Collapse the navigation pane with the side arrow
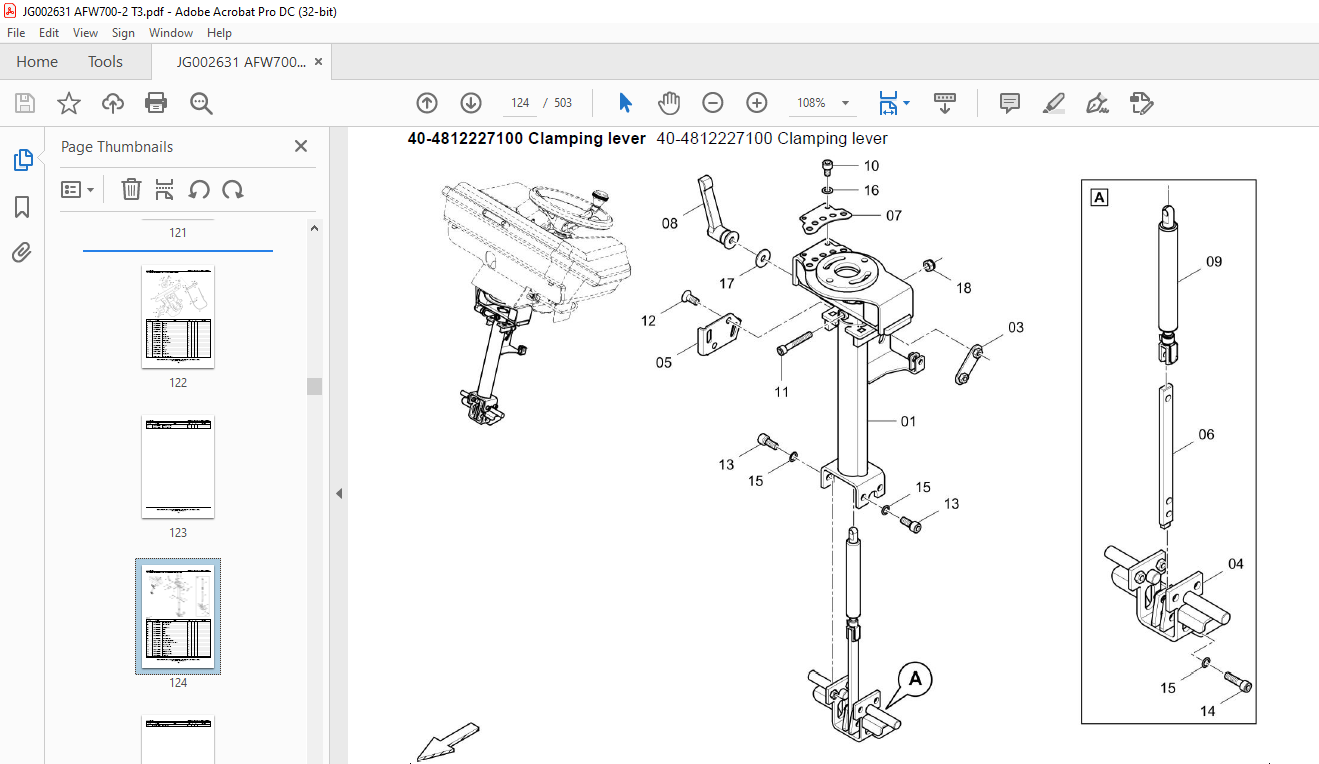Viewport: 1319px width, 764px height. pyautogui.click(x=338, y=493)
